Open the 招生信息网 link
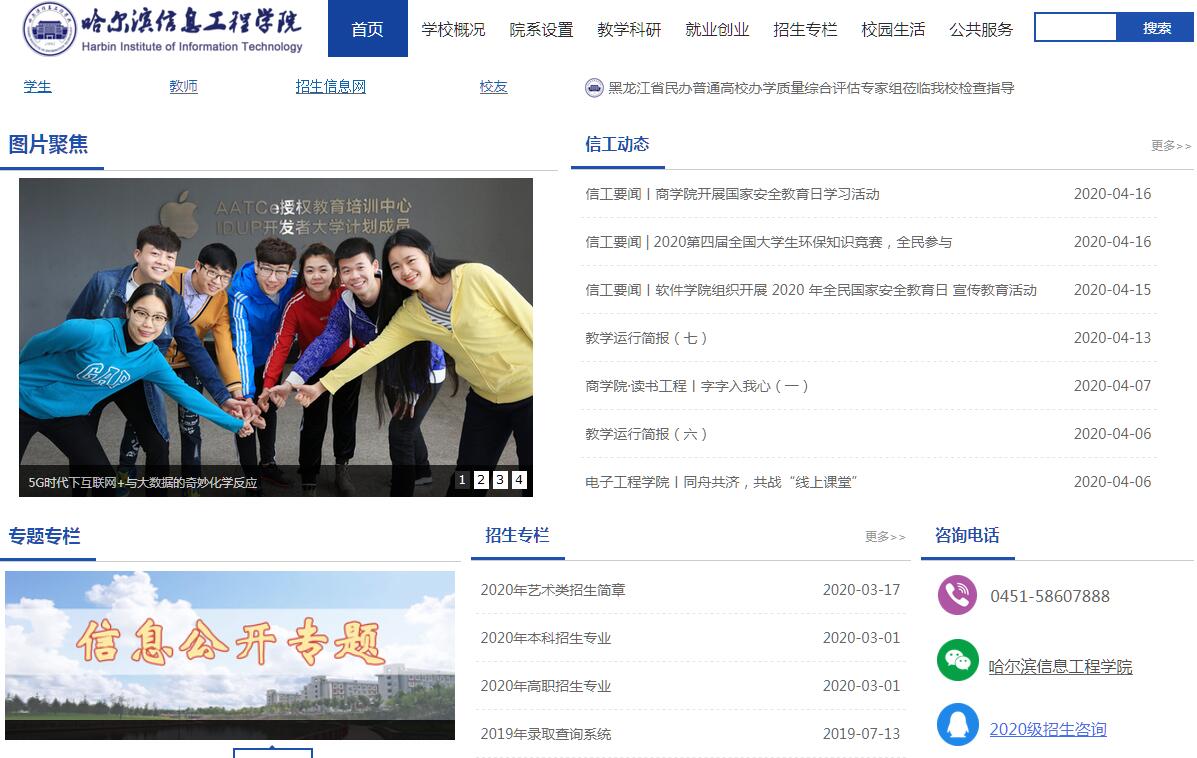Image resolution: width=1197 pixels, height=758 pixels. (x=331, y=87)
